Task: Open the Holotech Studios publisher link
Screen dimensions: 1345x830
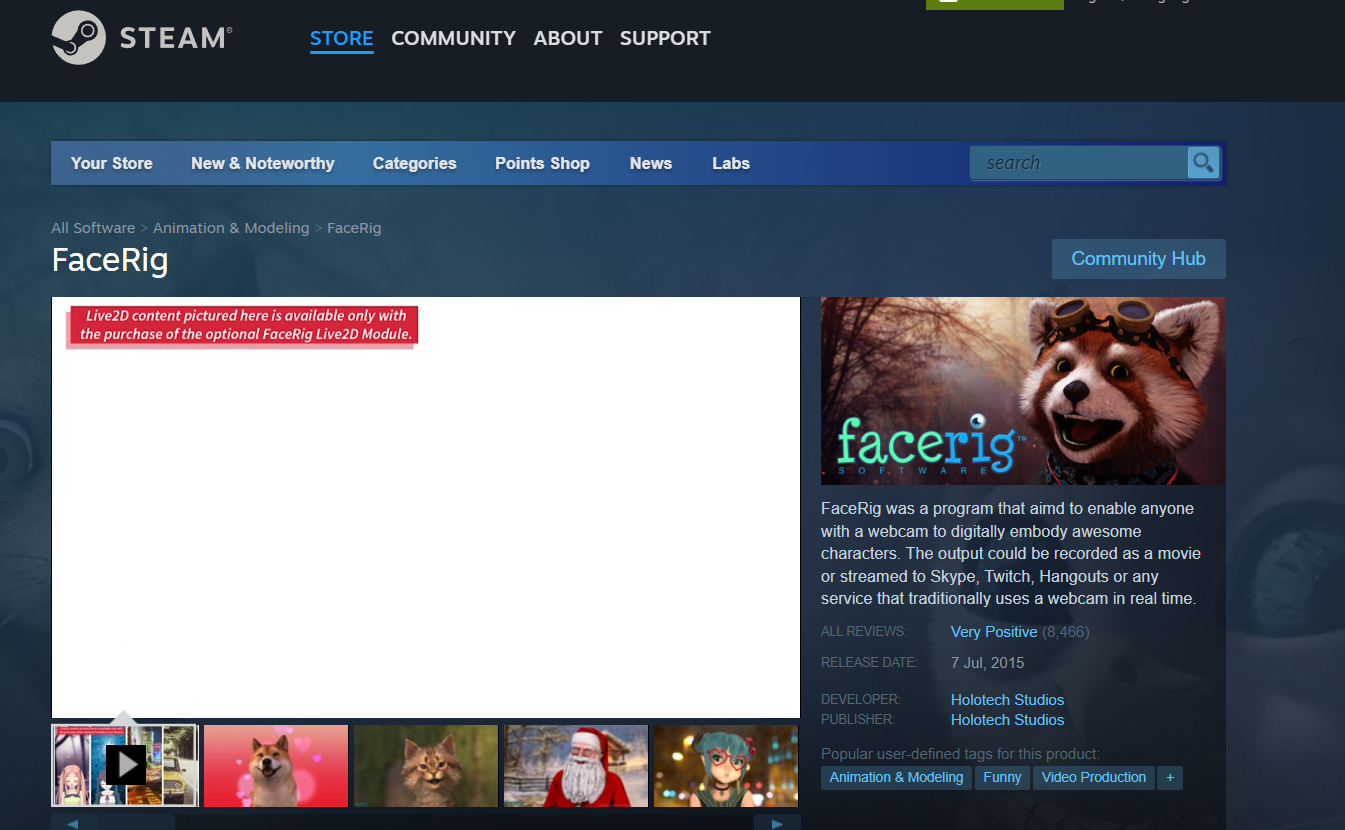Action: click(1007, 720)
